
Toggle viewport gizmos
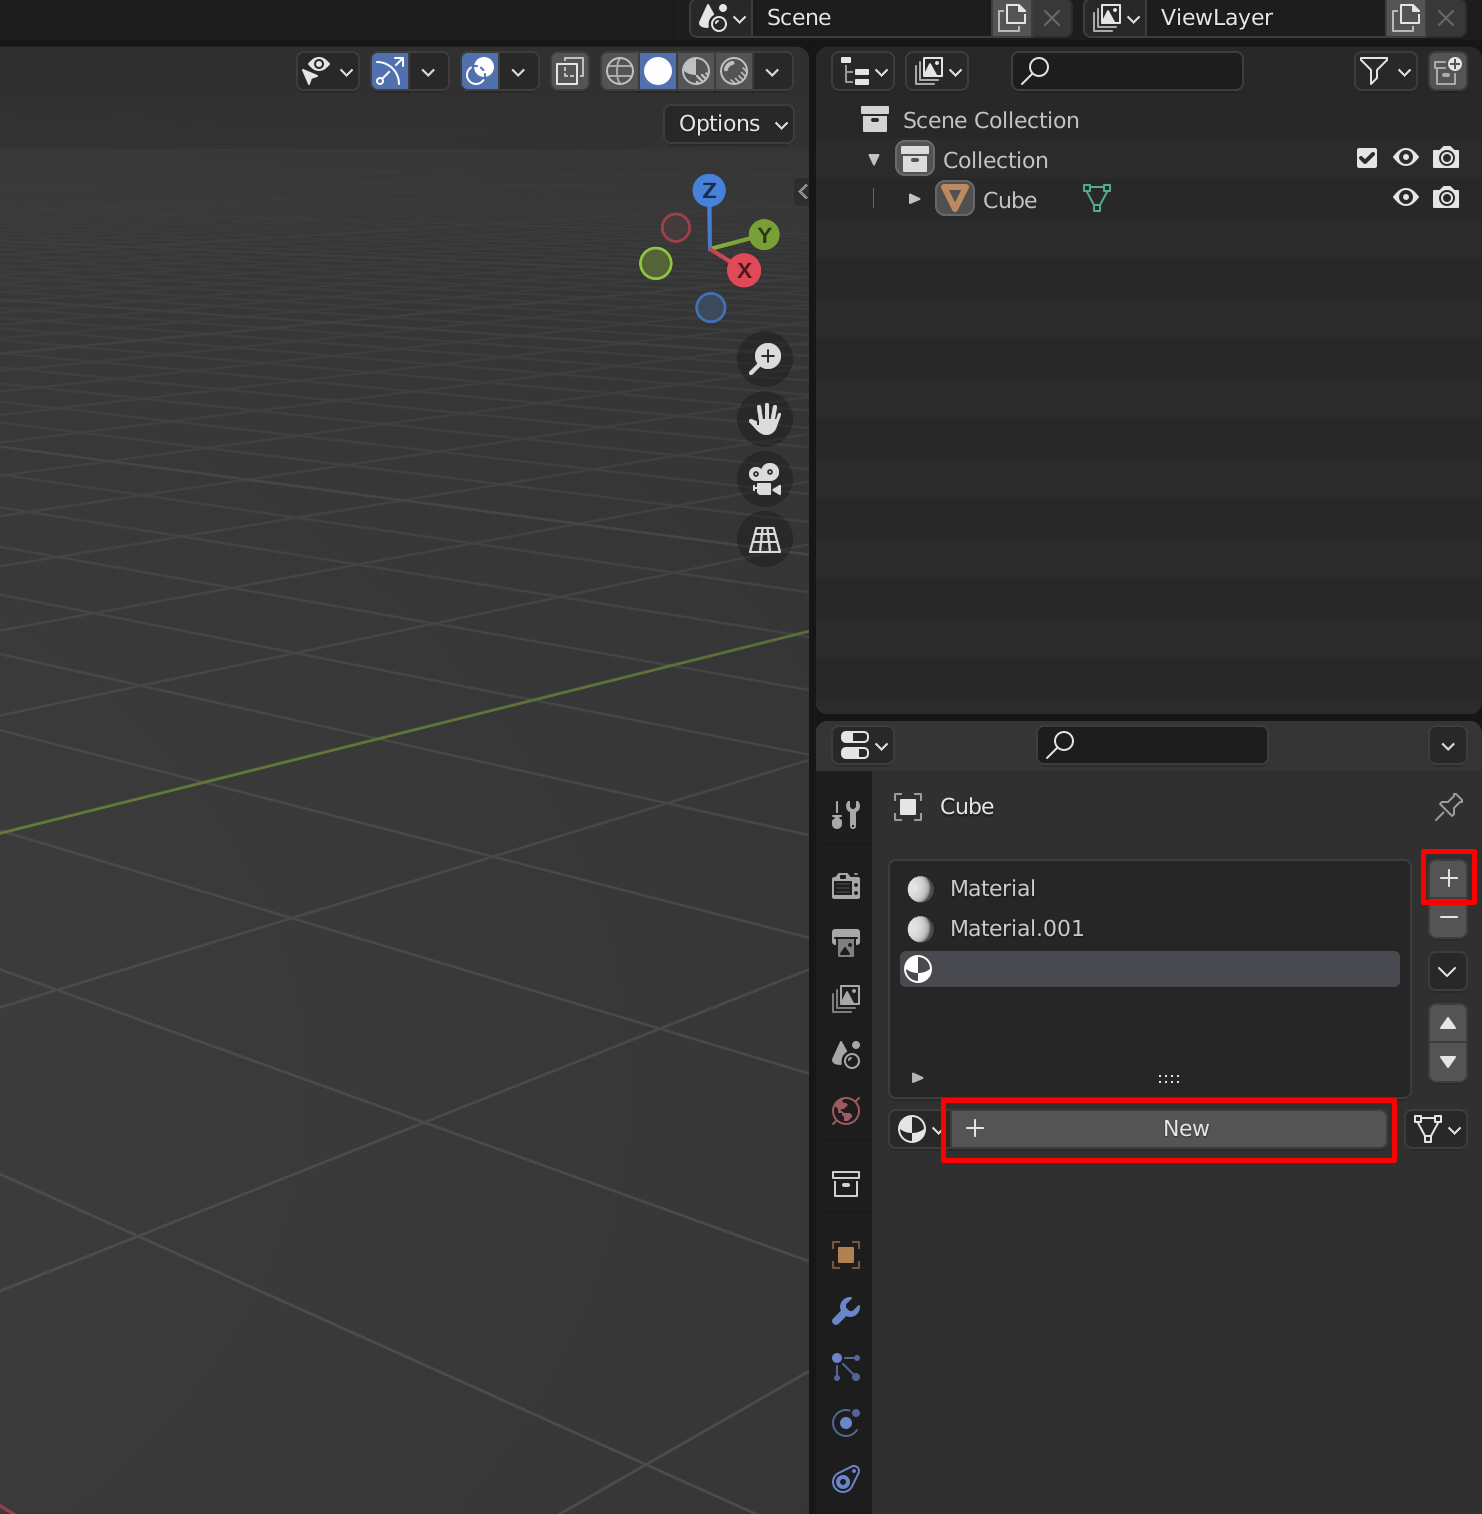pos(390,71)
